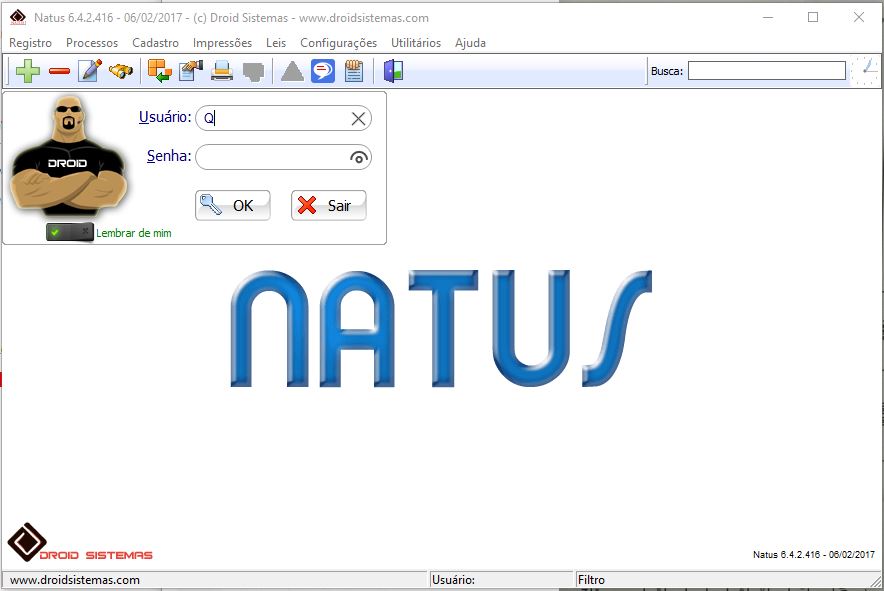Screen dimensions: 884x591
Task: Click the printer icon in the toolbar
Action: 222,71
